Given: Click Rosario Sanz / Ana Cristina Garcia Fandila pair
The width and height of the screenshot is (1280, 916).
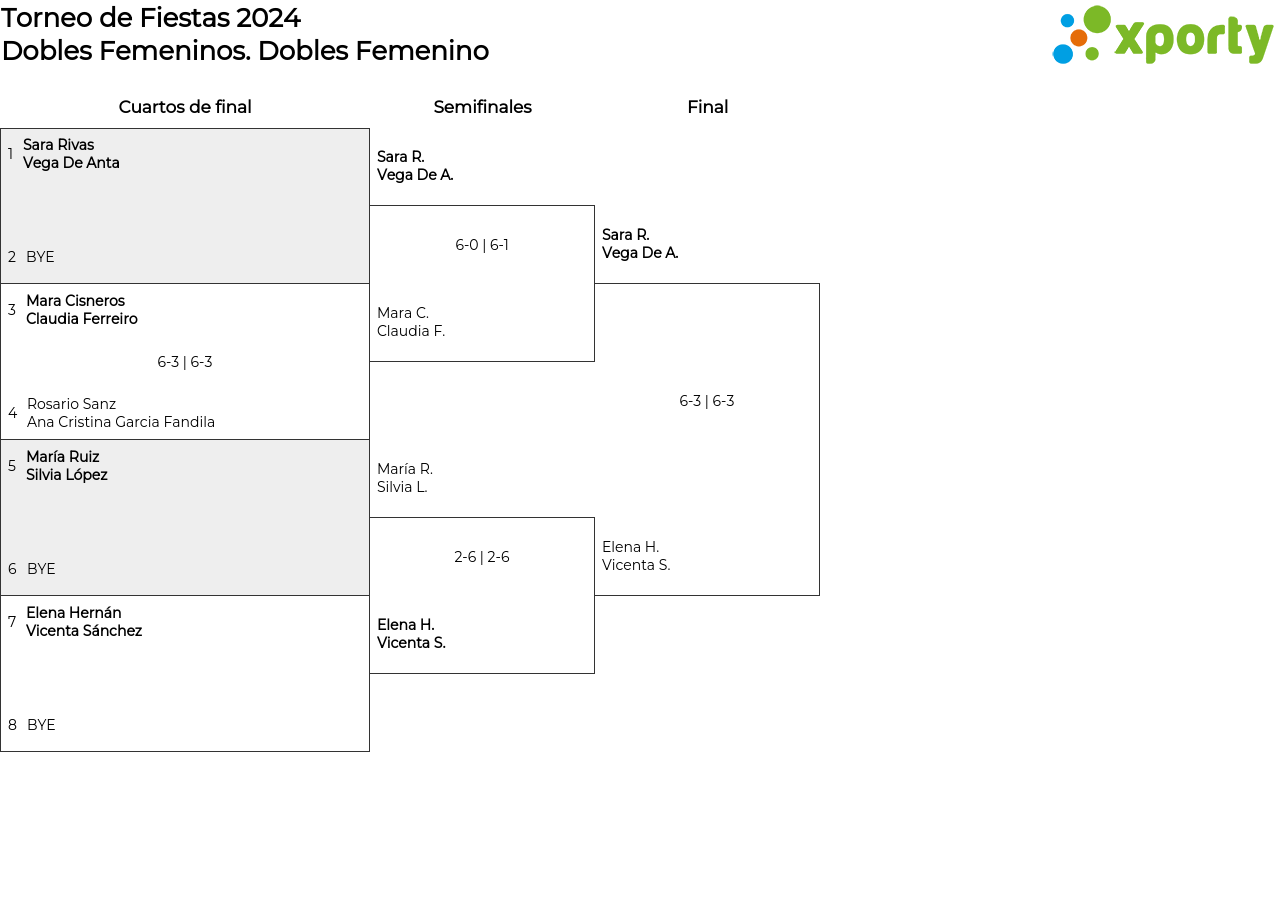Looking at the screenshot, I should [x=120, y=413].
